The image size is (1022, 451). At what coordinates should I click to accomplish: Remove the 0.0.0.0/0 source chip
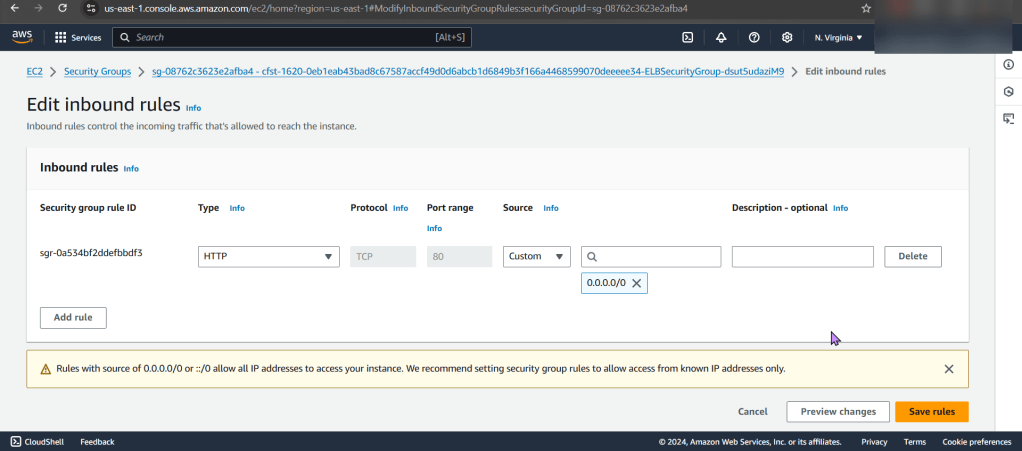tap(637, 283)
